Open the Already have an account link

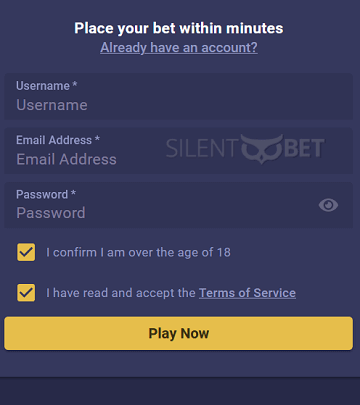(x=179, y=48)
